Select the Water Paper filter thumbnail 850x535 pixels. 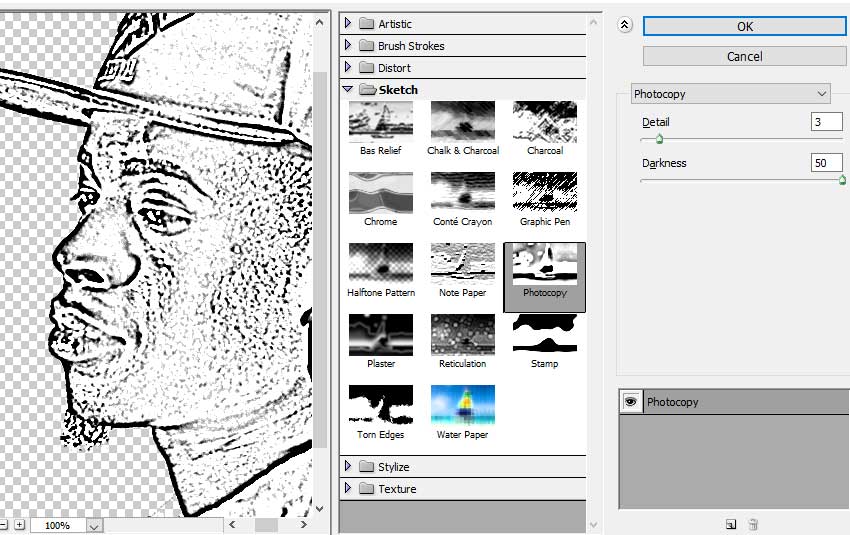tap(462, 405)
